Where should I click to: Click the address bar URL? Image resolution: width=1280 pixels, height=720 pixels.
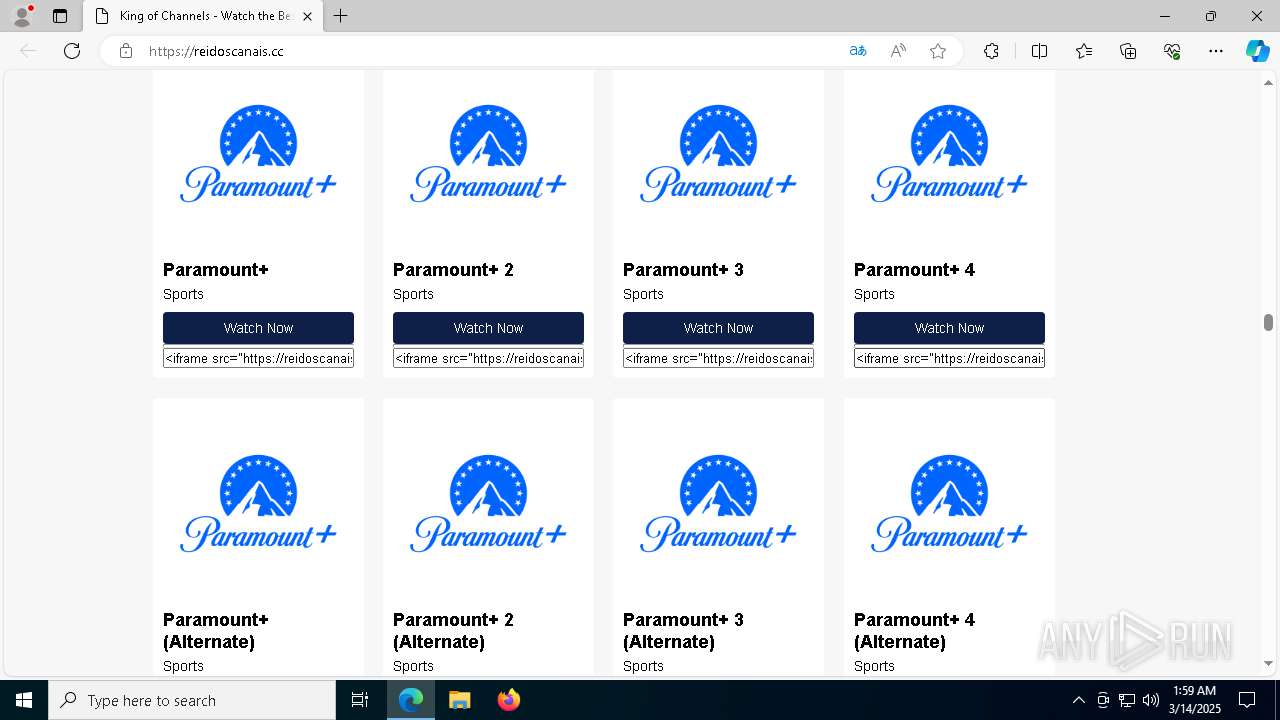click(x=216, y=51)
